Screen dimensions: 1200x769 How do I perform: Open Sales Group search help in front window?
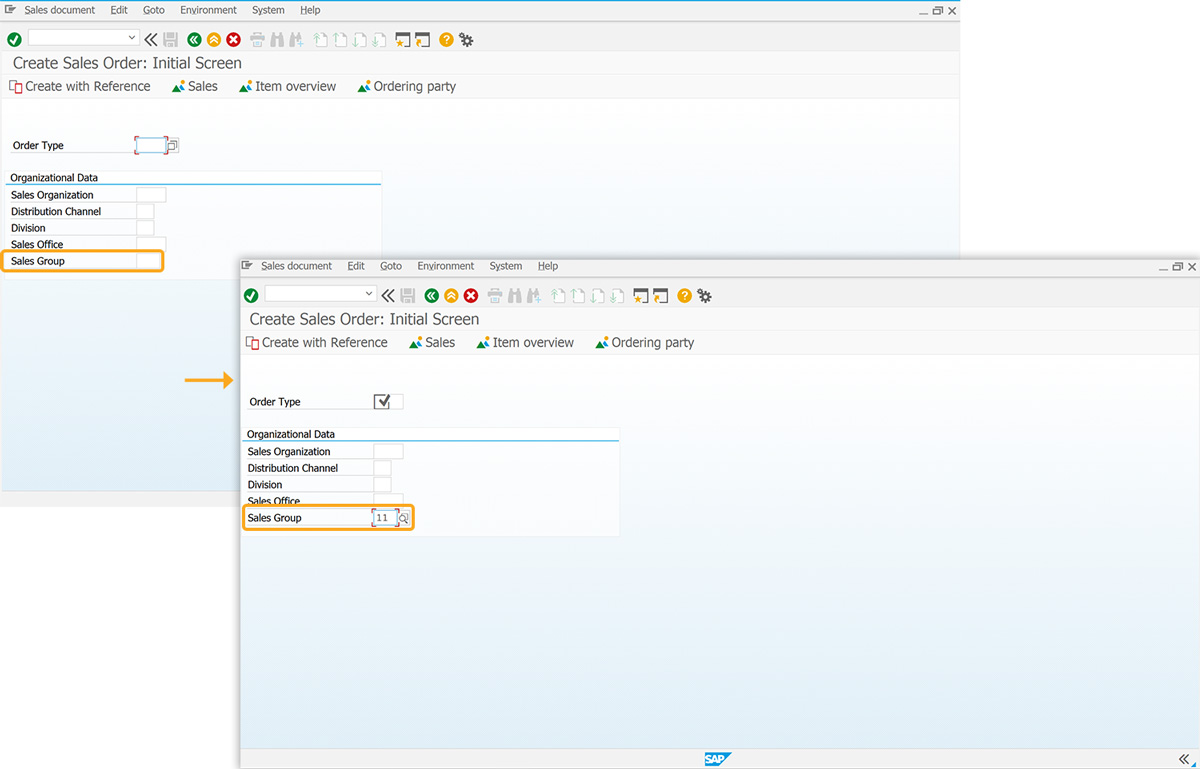404,518
